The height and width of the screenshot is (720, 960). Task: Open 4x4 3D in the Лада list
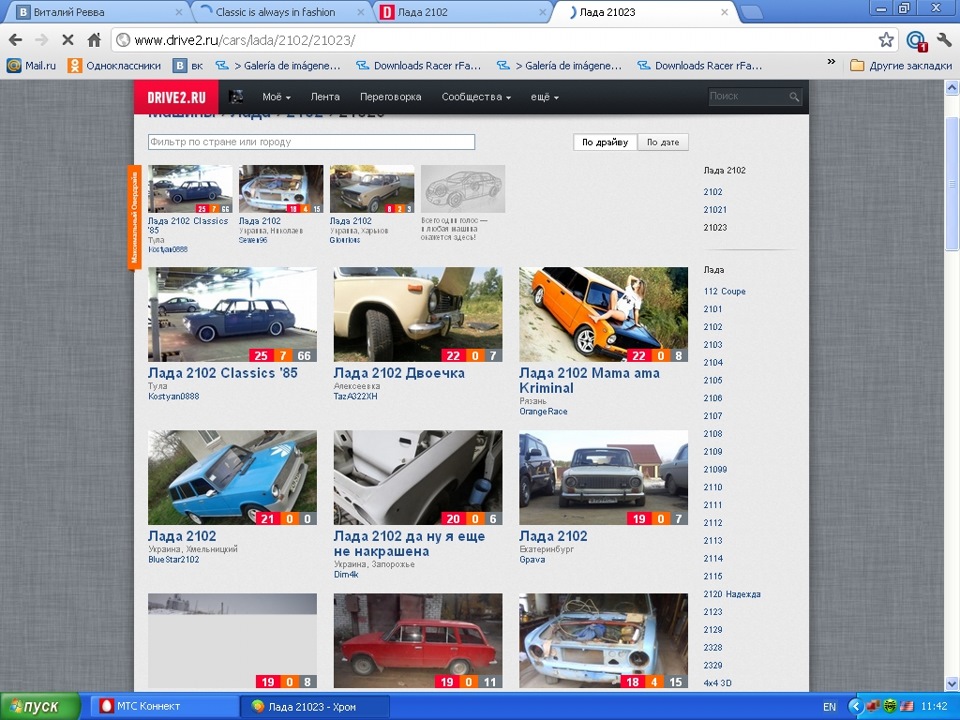718,683
